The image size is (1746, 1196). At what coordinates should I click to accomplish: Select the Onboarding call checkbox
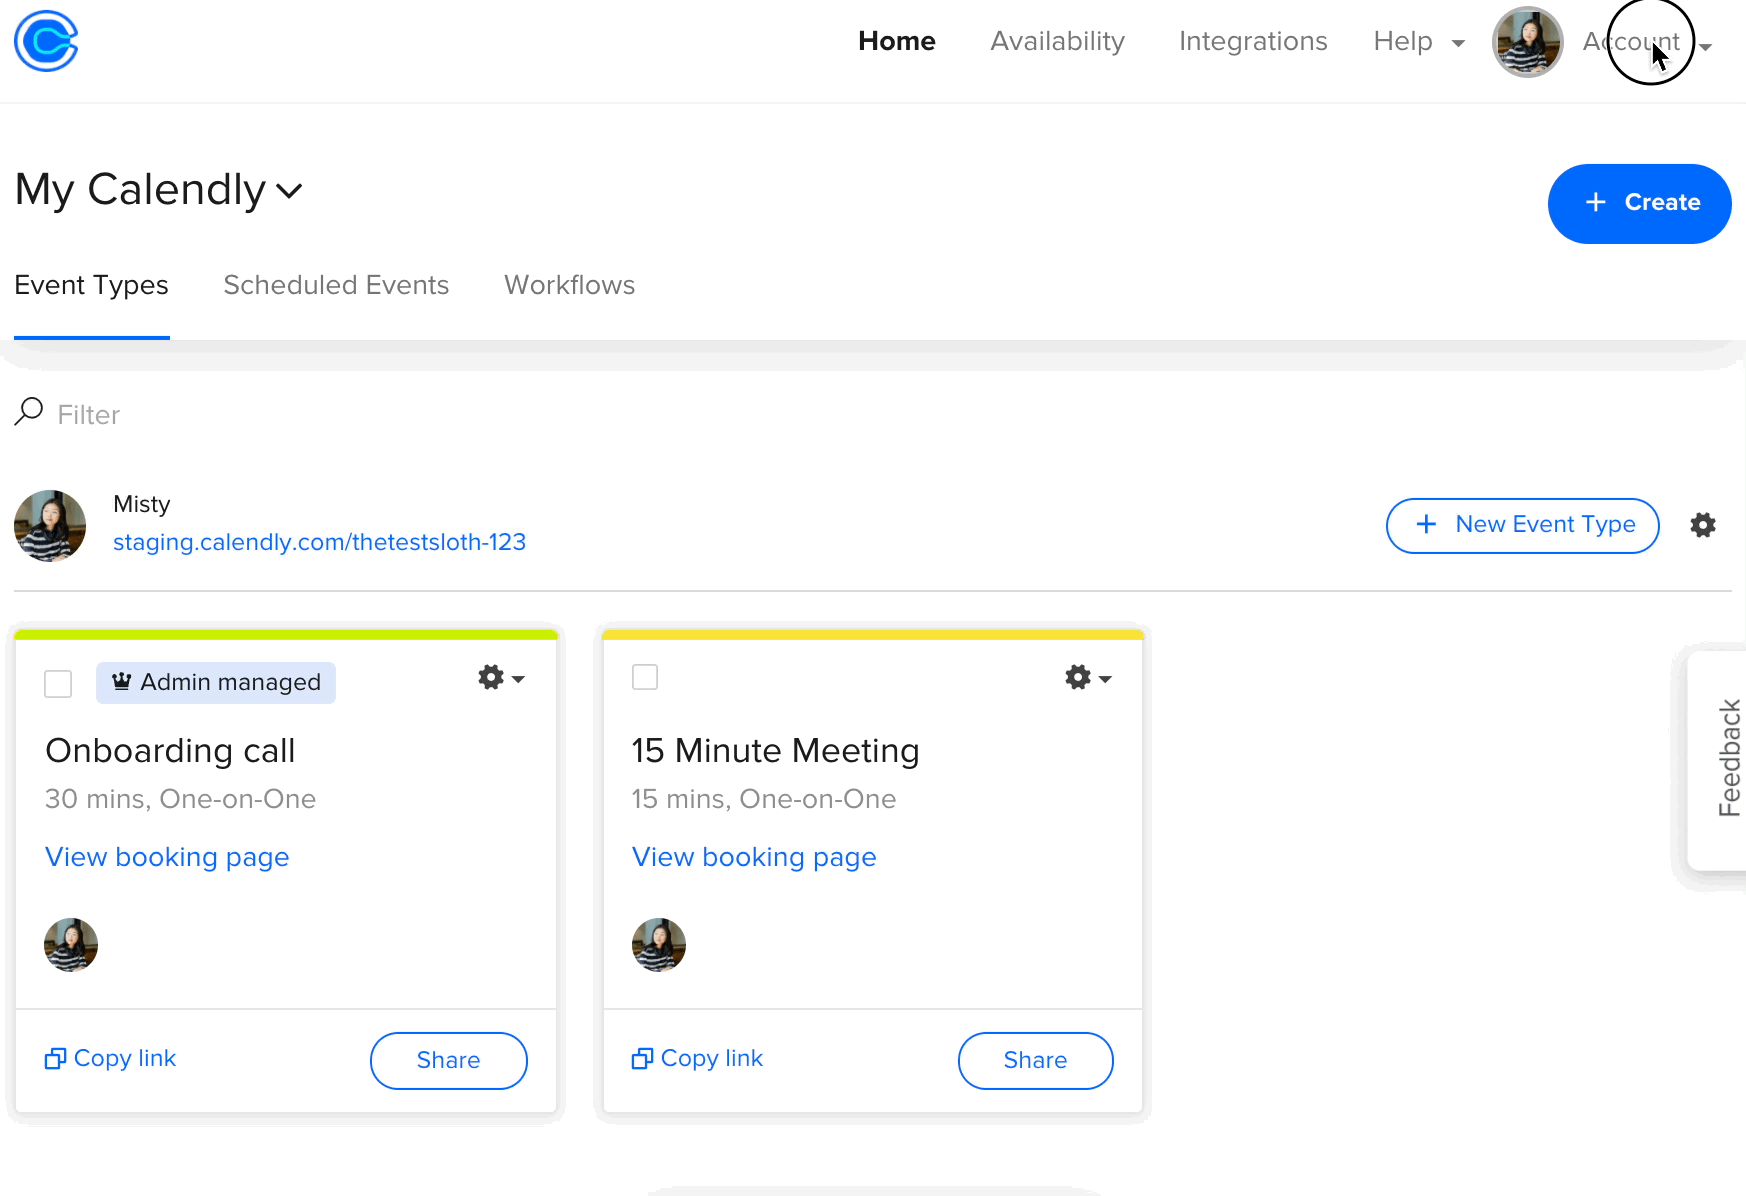point(58,684)
